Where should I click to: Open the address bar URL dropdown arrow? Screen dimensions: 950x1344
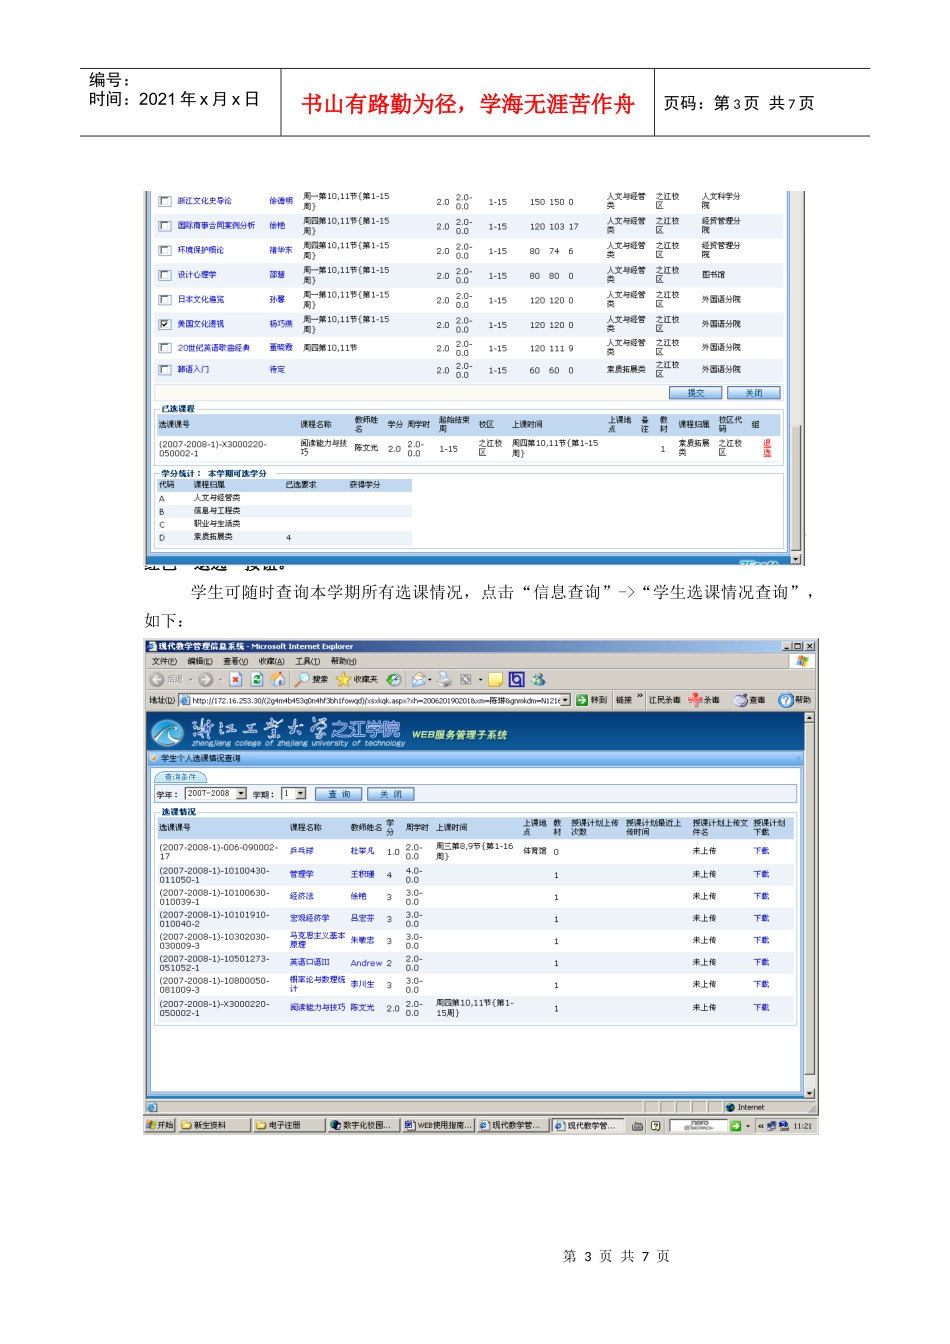566,700
